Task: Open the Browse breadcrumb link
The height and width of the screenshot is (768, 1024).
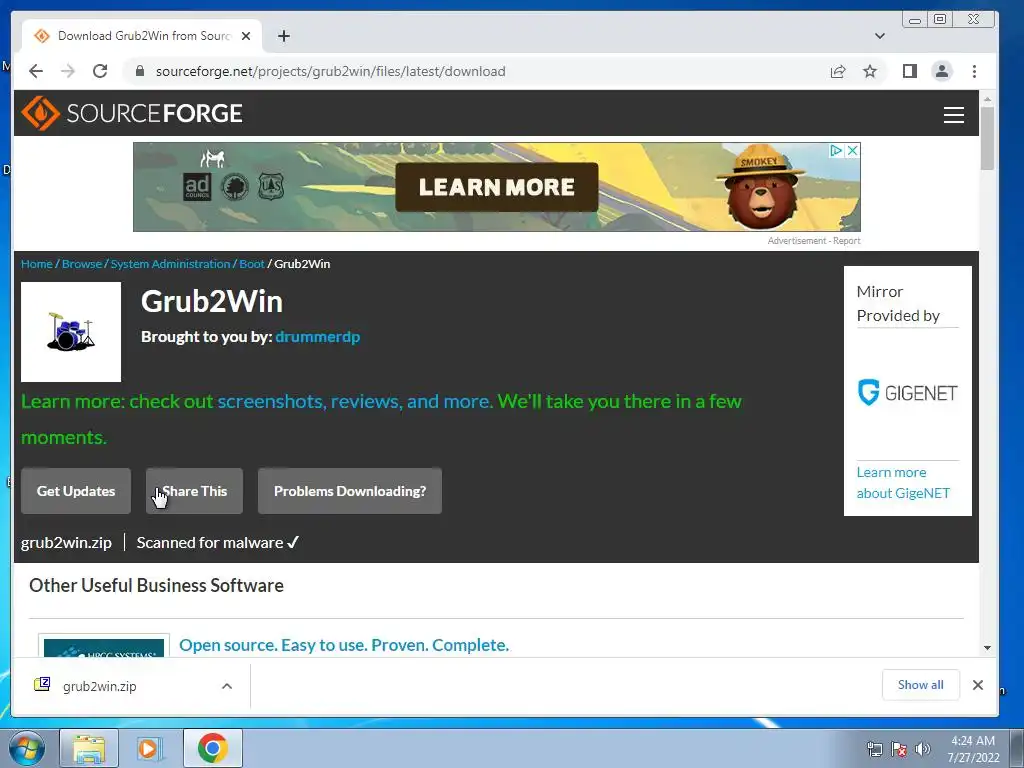Action: tap(82, 264)
